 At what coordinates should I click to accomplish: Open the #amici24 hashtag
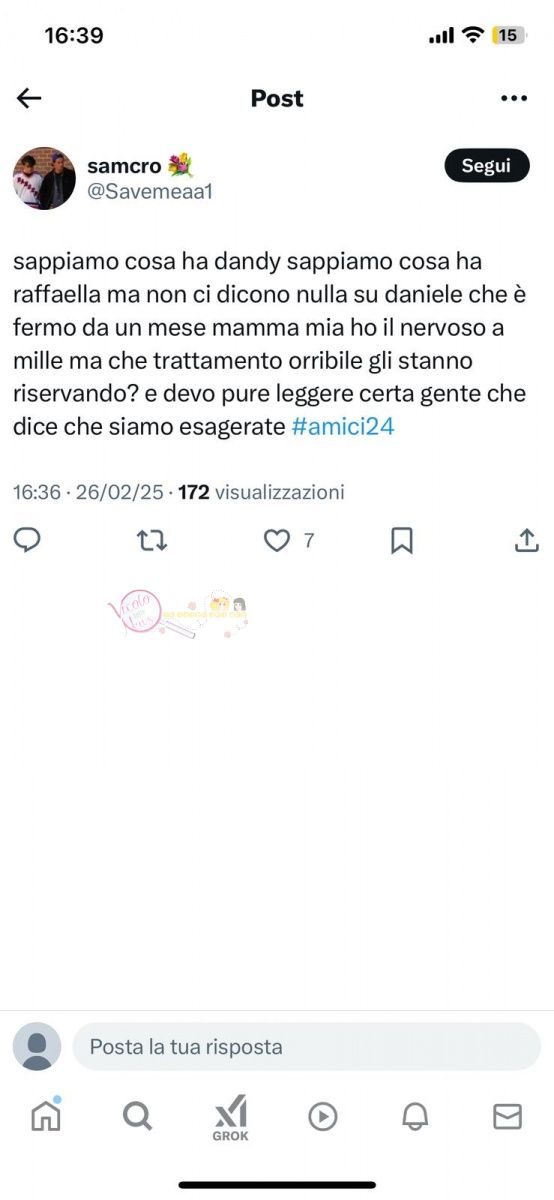pos(343,427)
